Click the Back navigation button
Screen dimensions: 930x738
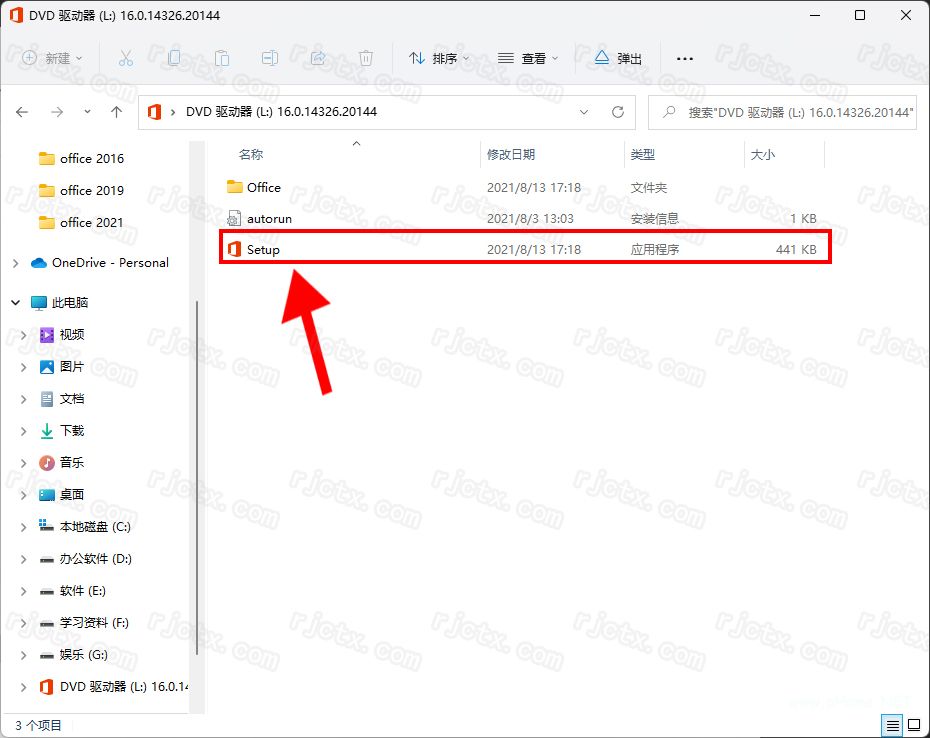pyautogui.click(x=22, y=112)
